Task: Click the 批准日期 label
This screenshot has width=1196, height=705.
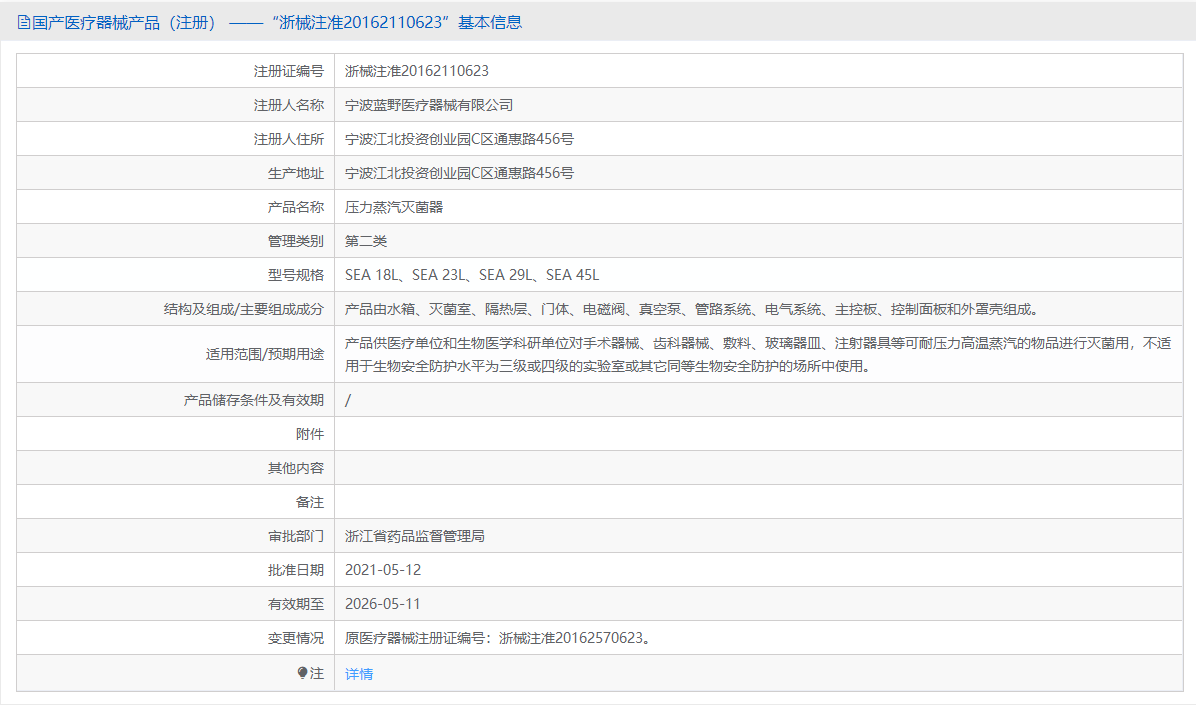Action: tap(296, 570)
